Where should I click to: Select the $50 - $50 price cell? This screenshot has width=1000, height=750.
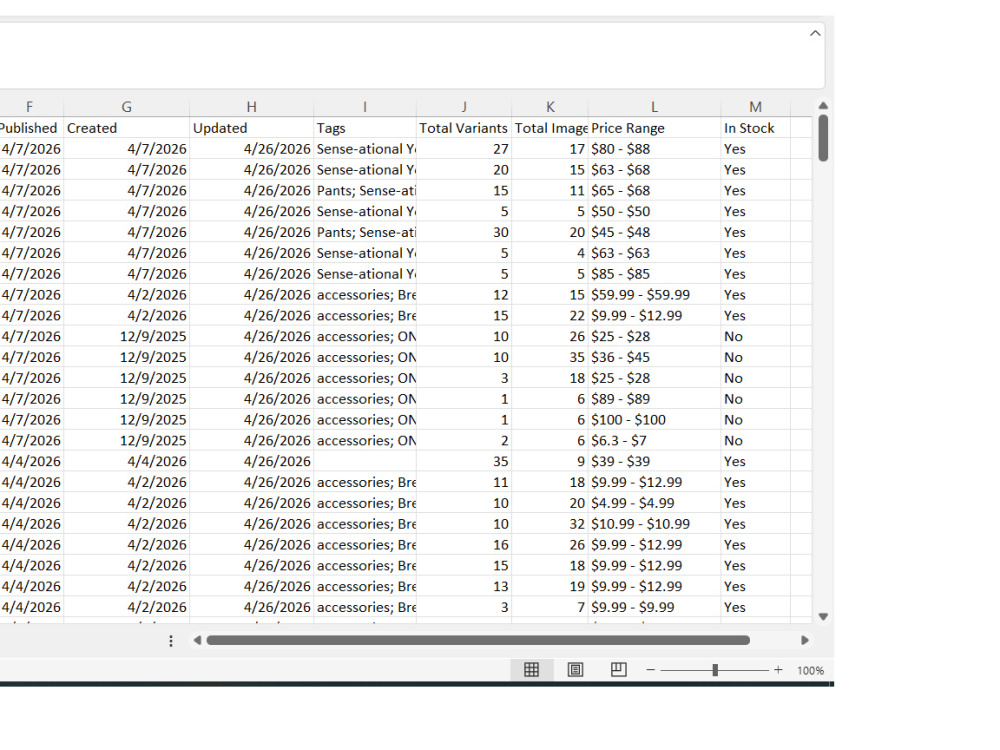pos(654,212)
